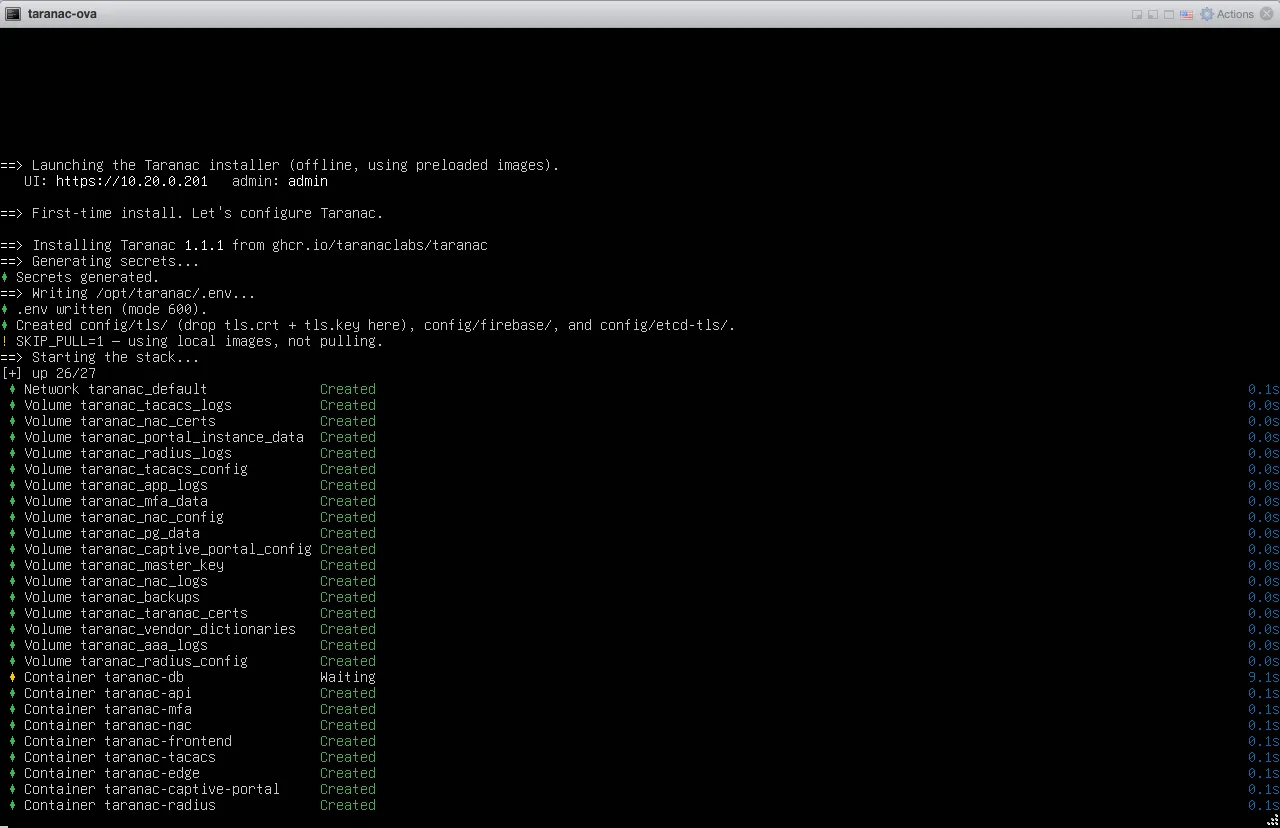The width and height of the screenshot is (1280, 828).
Task: Click the ghcr.io/taranaclabs/taranac image source text
Action: tap(380, 245)
